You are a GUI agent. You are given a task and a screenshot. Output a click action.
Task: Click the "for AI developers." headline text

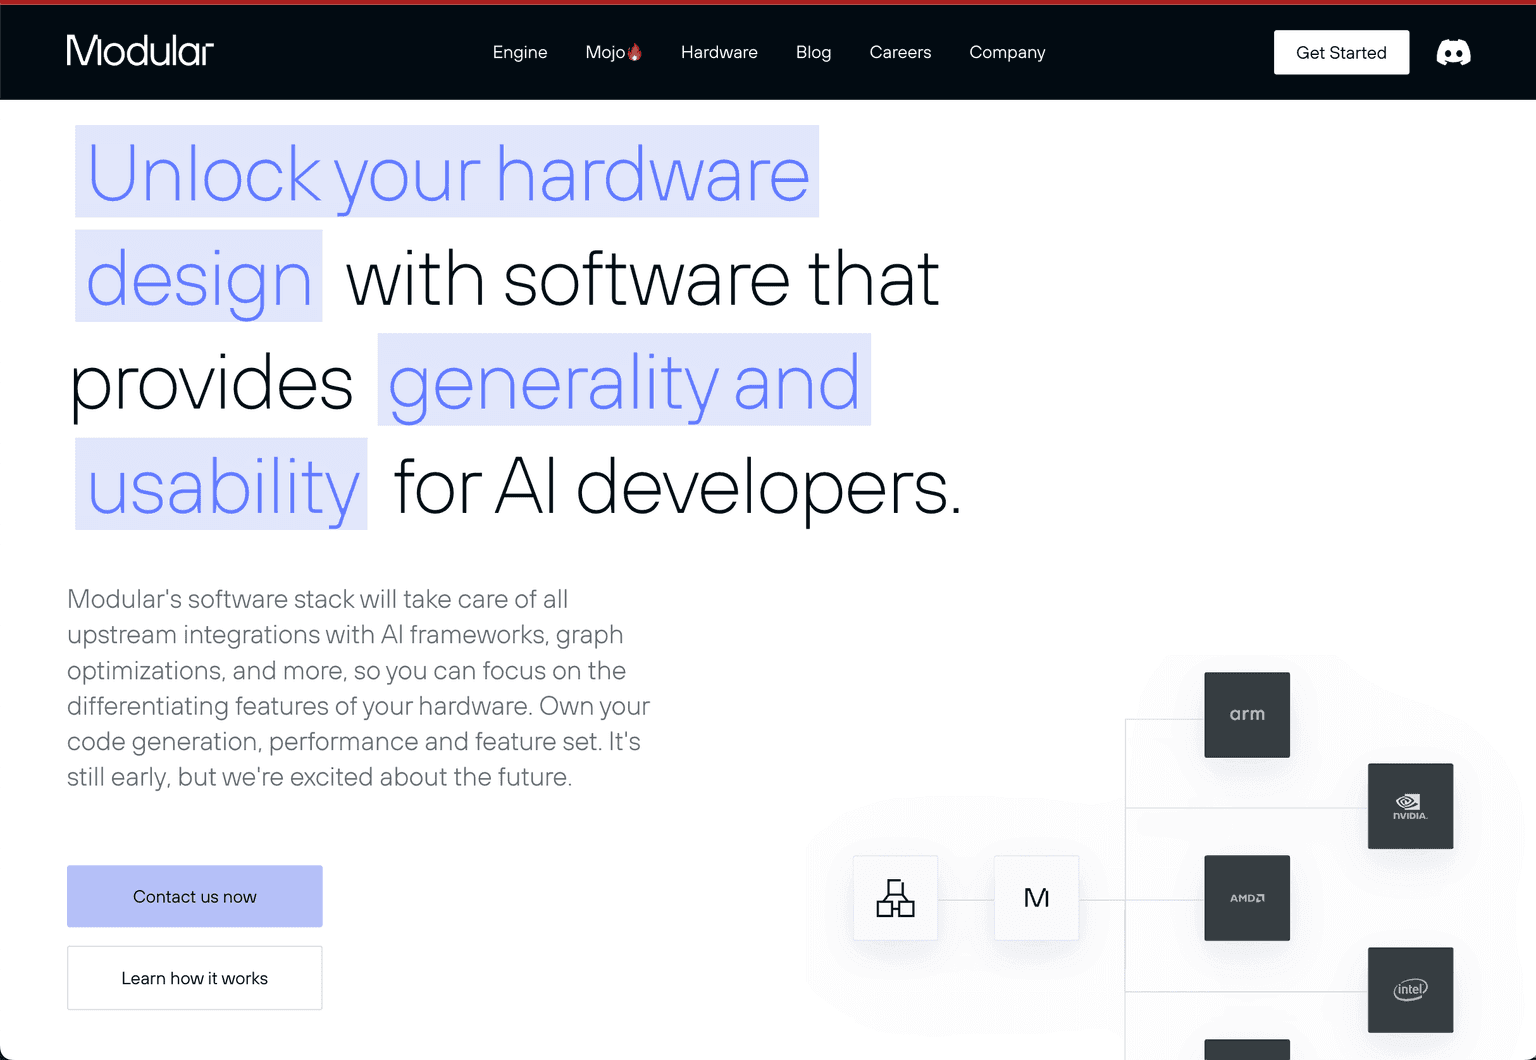tap(678, 487)
